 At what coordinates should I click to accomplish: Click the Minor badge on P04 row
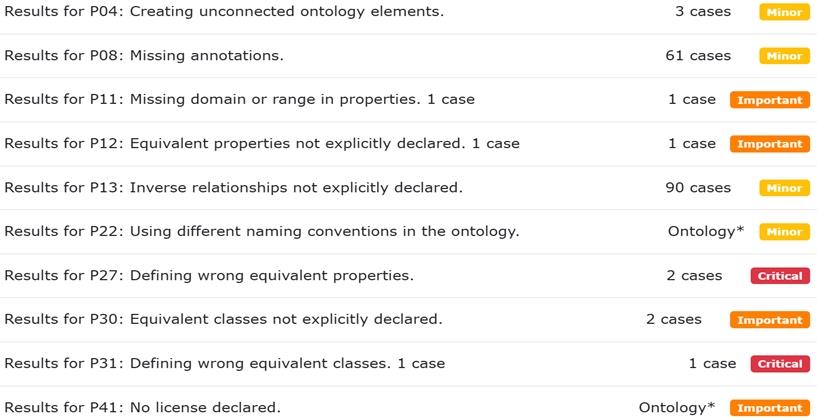point(784,12)
